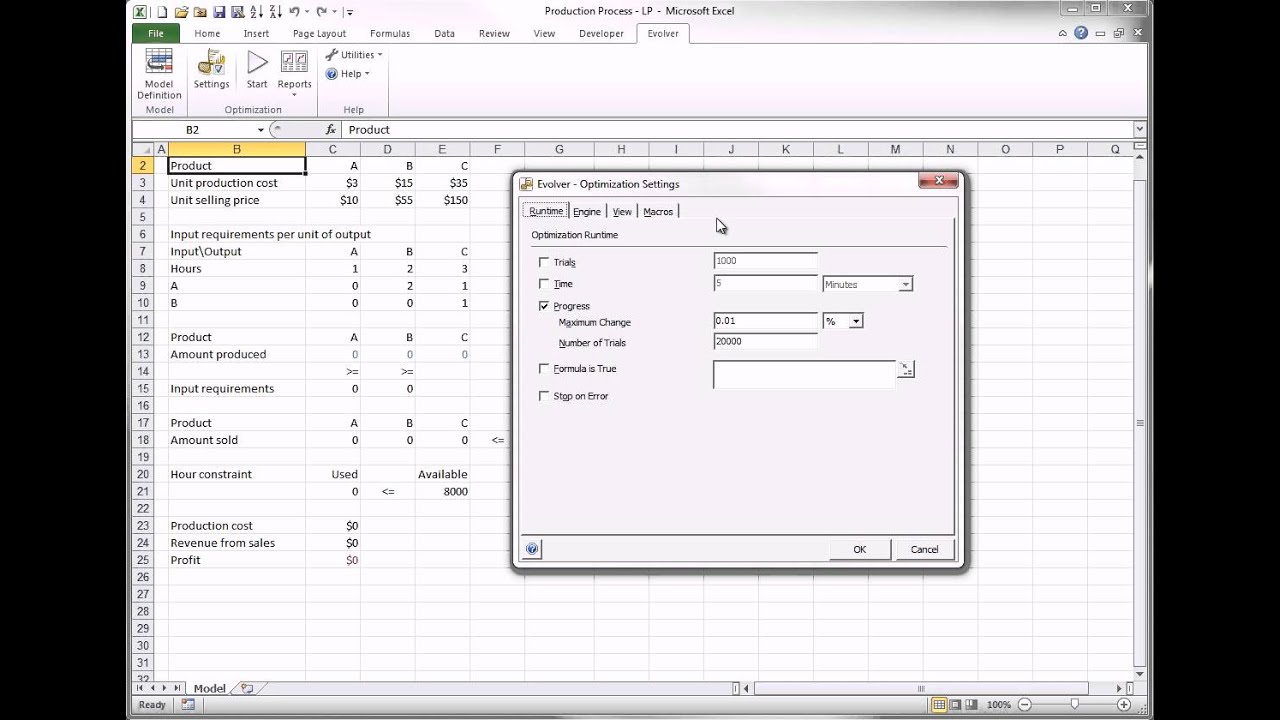Go to last sheet navigation arrow

coord(178,688)
